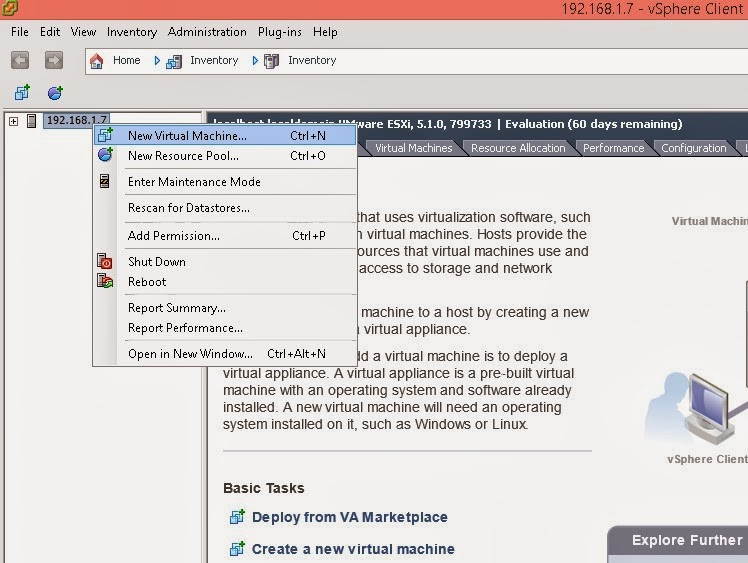
Task: Switch to the Virtual Machines tab
Action: click(413, 148)
